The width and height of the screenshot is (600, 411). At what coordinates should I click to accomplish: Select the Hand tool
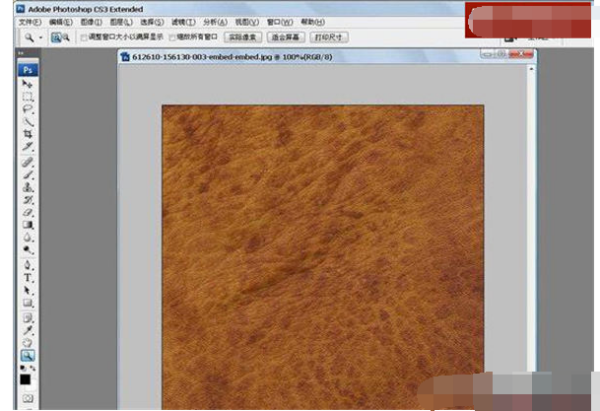tap(28, 343)
